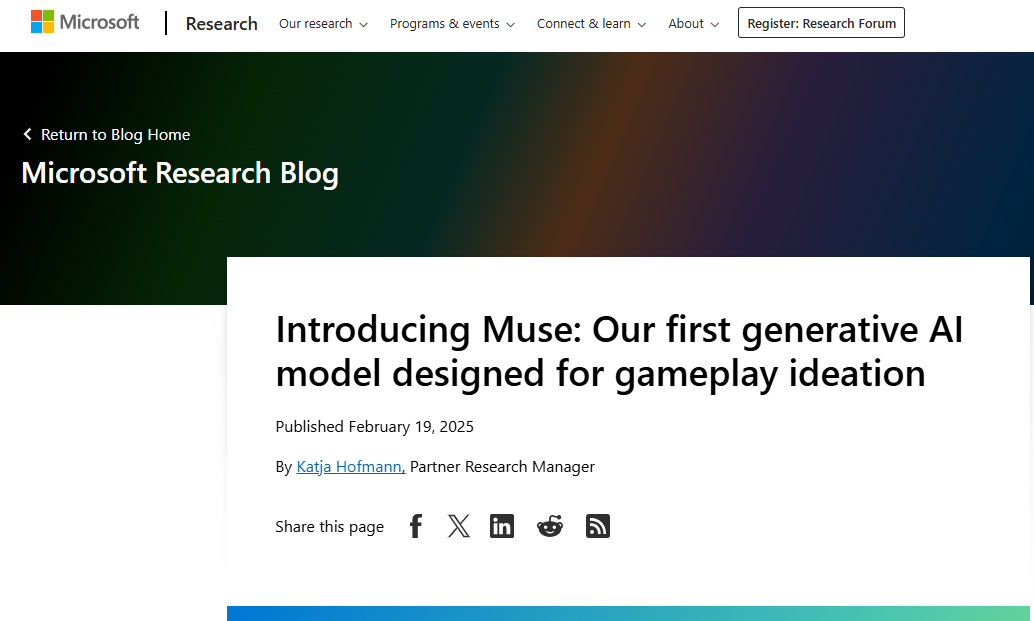Screen dimensions: 1034x621
Task: Share the post on LinkedIn
Action: 502,525
